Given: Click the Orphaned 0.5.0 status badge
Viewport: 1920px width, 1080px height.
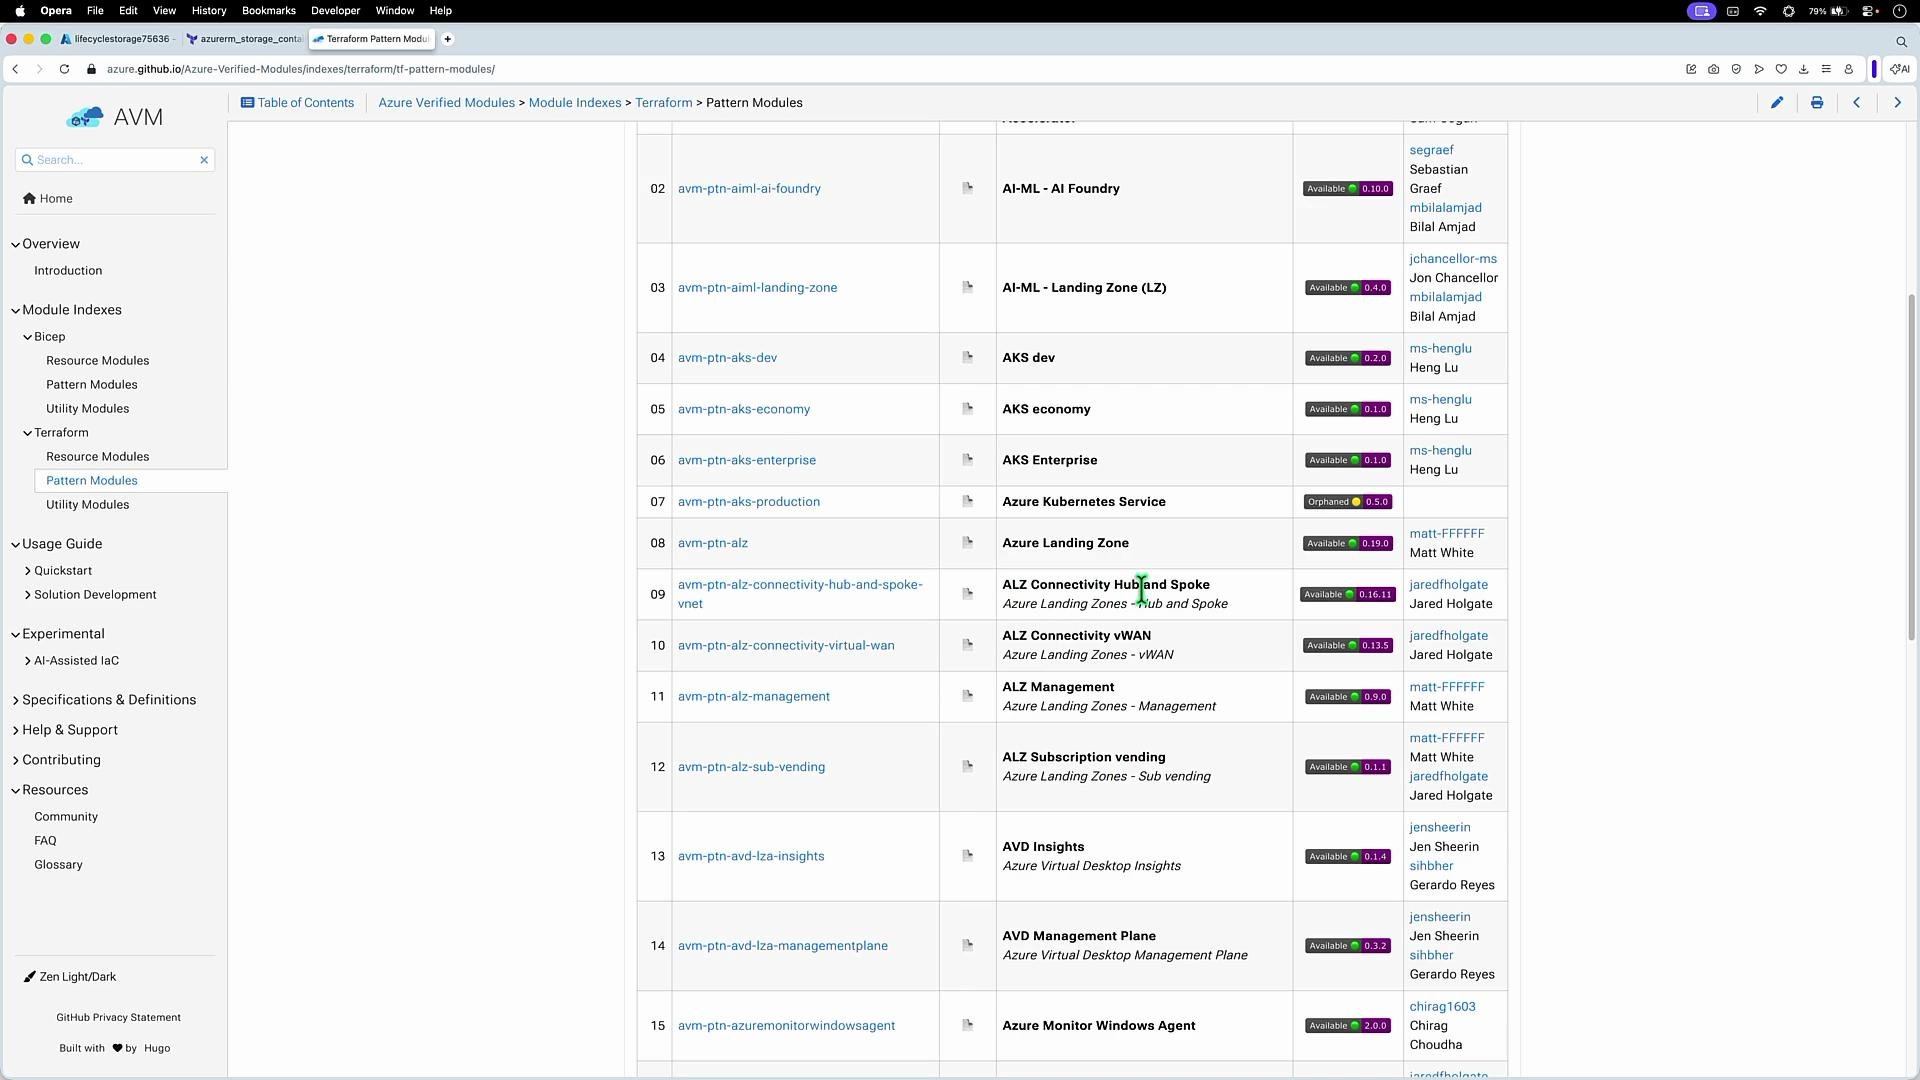Looking at the screenshot, I should tap(1348, 502).
